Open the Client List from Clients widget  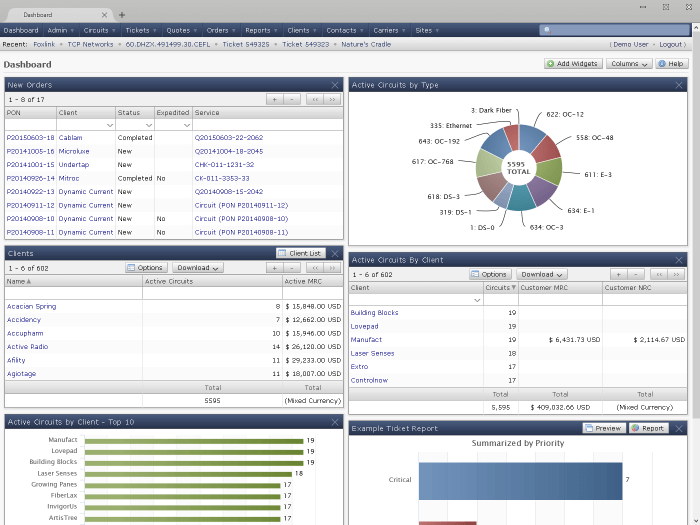coord(300,254)
